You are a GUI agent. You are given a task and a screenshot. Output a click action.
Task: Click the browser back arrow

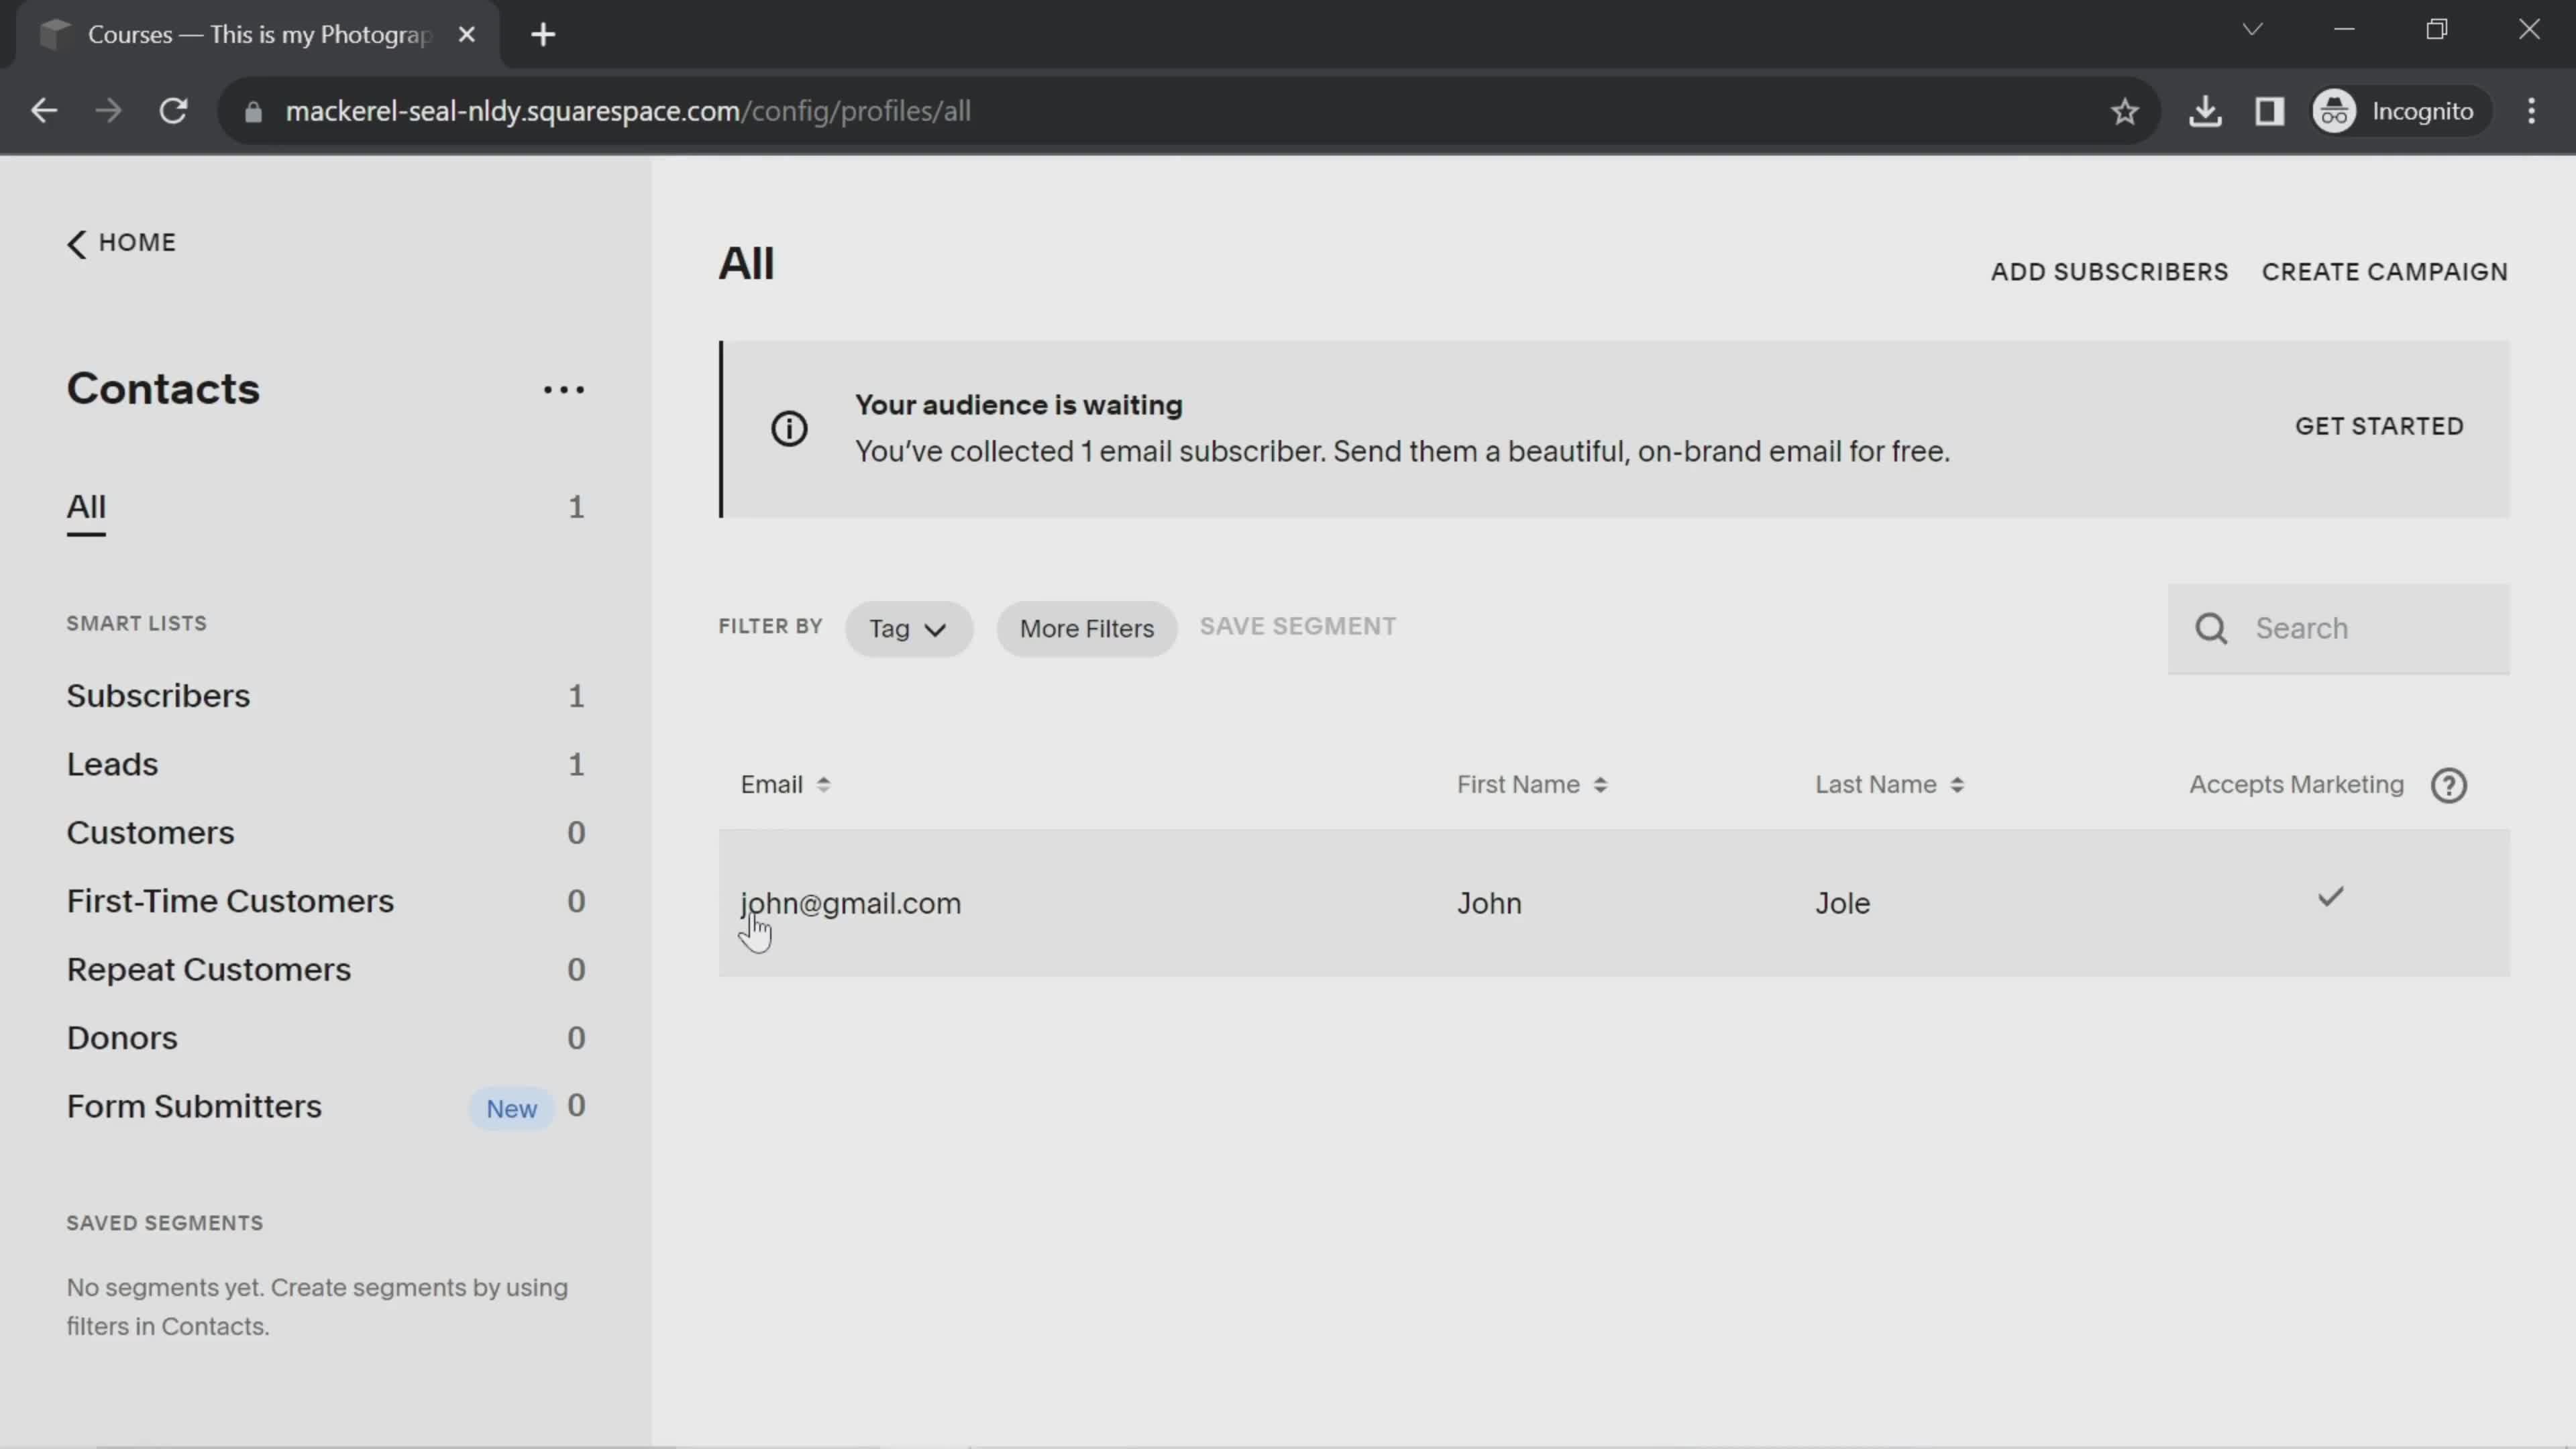click(x=44, y=111)
